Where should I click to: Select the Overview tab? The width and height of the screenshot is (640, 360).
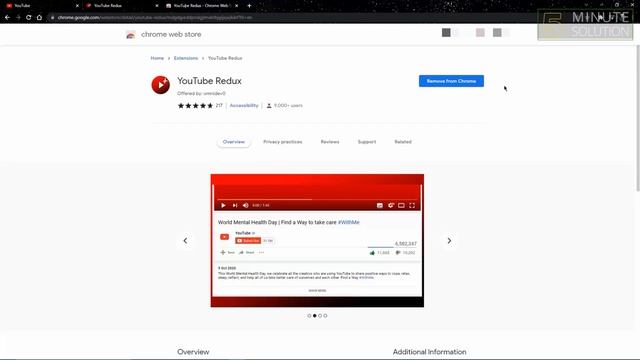point(234,142)
